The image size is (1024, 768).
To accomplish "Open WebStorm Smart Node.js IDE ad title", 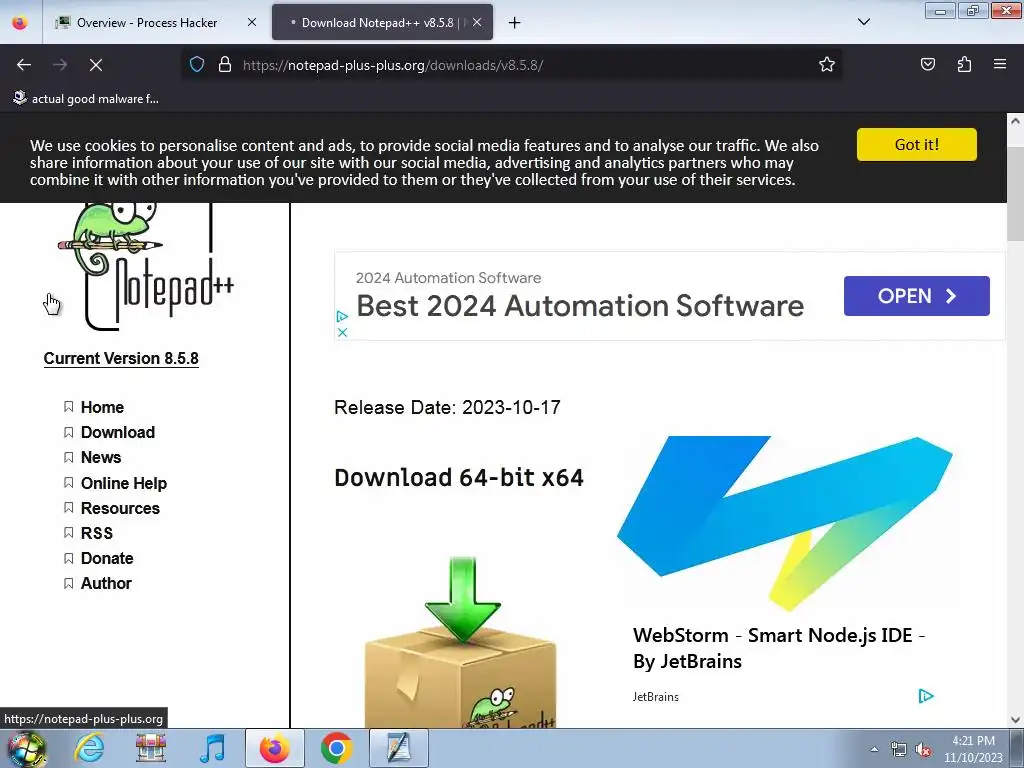I will coord(778,648).
